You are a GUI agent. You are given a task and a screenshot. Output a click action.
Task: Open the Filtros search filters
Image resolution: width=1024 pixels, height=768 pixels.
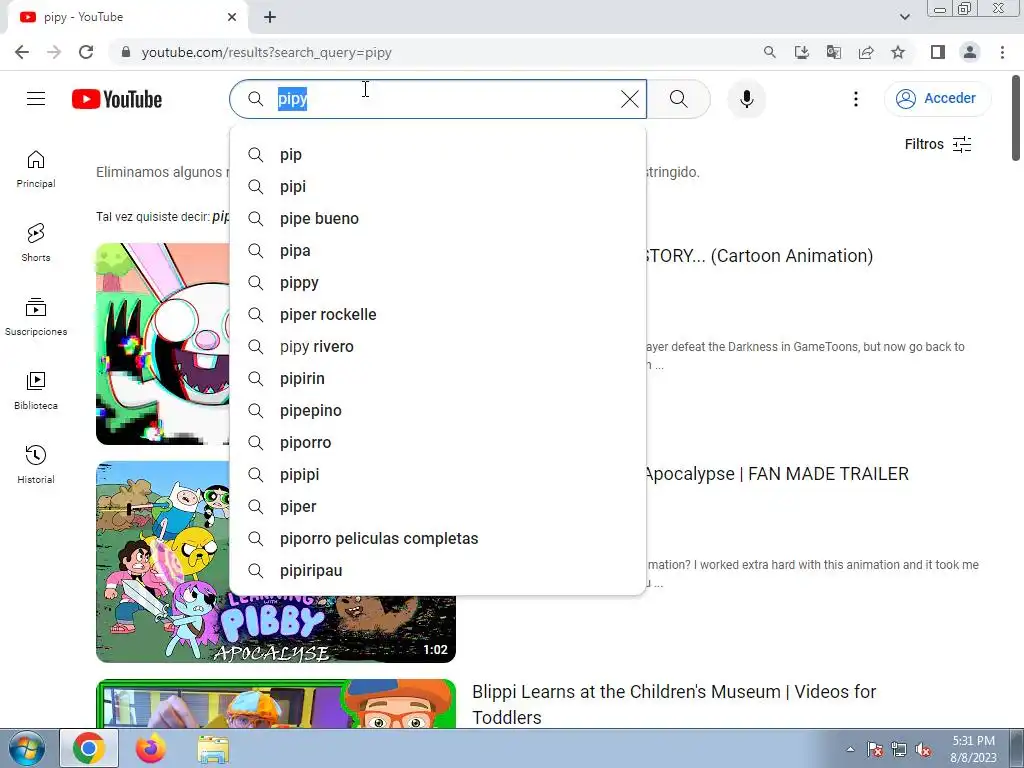pos(938,144)
